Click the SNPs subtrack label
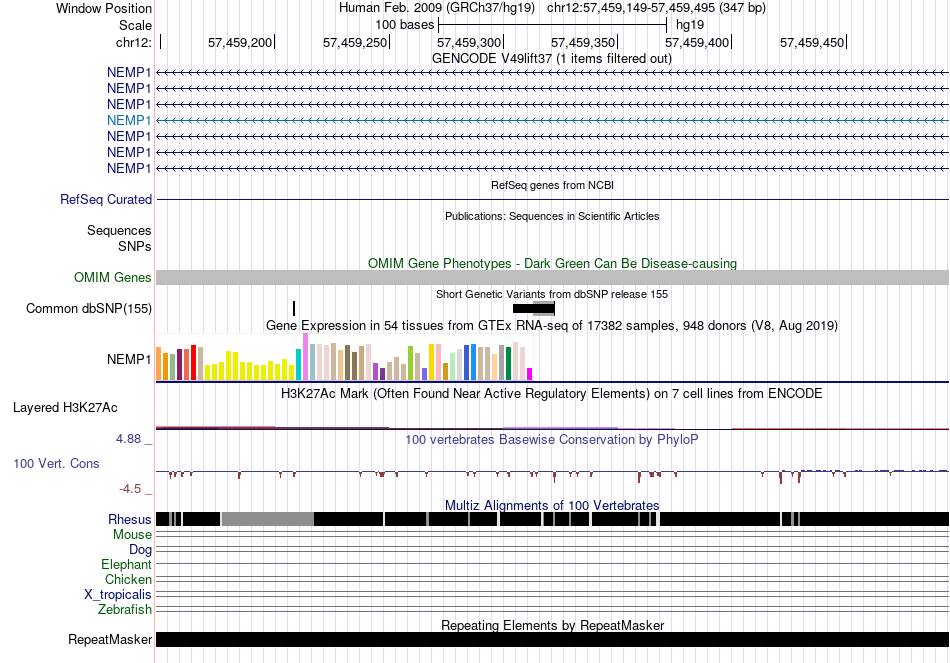950x663 pixels. click(135, 246)
